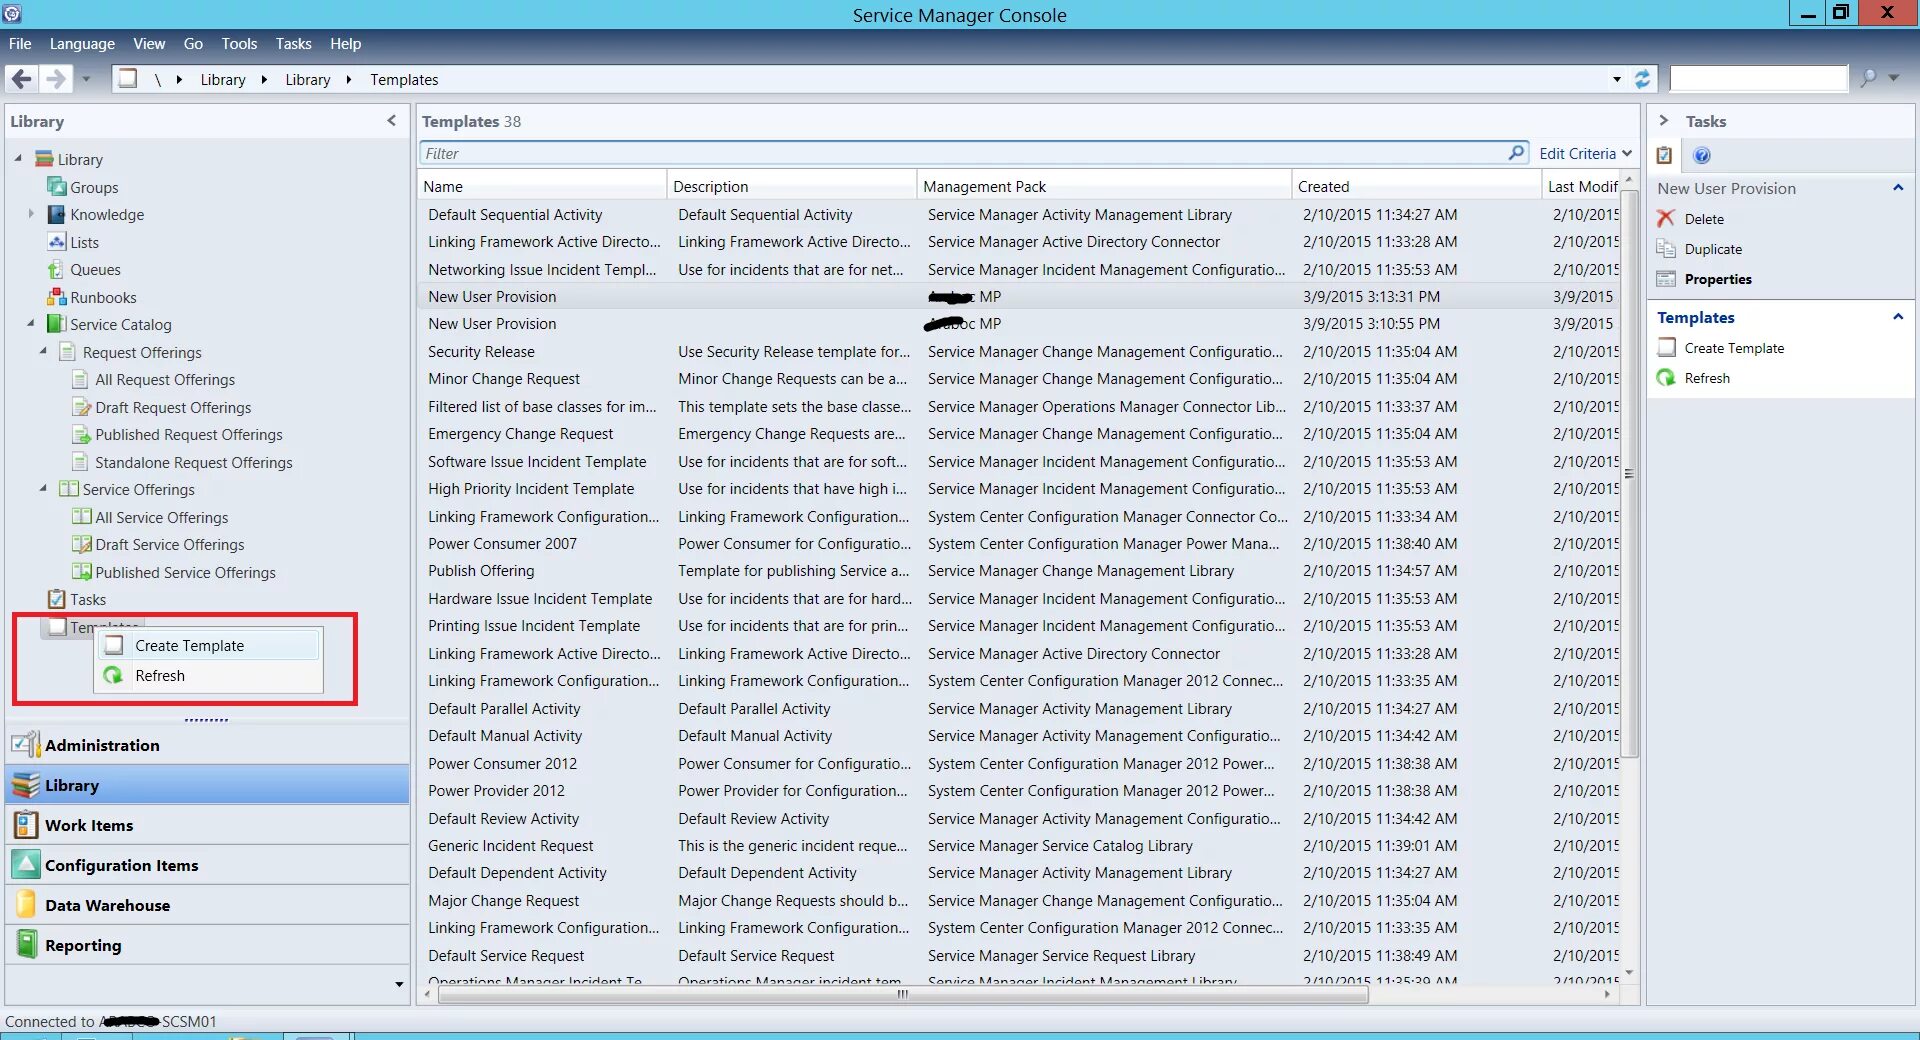This screenshot has width=1920, height=1040.
Task: Click the Duplicate task link
Action: pos(1713,249)
